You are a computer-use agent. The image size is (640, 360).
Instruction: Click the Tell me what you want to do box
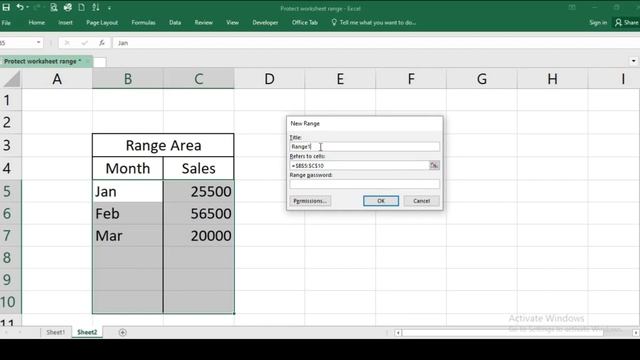coord(373,23)
